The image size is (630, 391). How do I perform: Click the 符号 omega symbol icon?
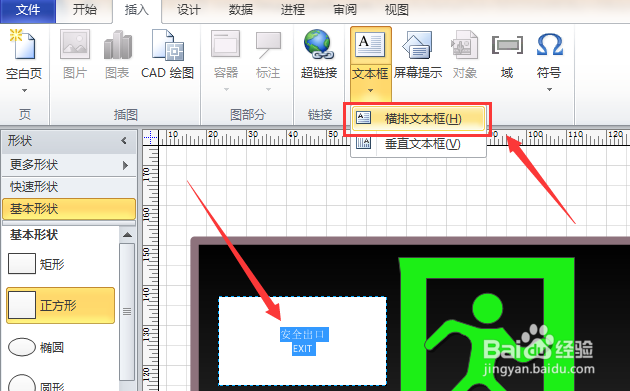(549, 44)
